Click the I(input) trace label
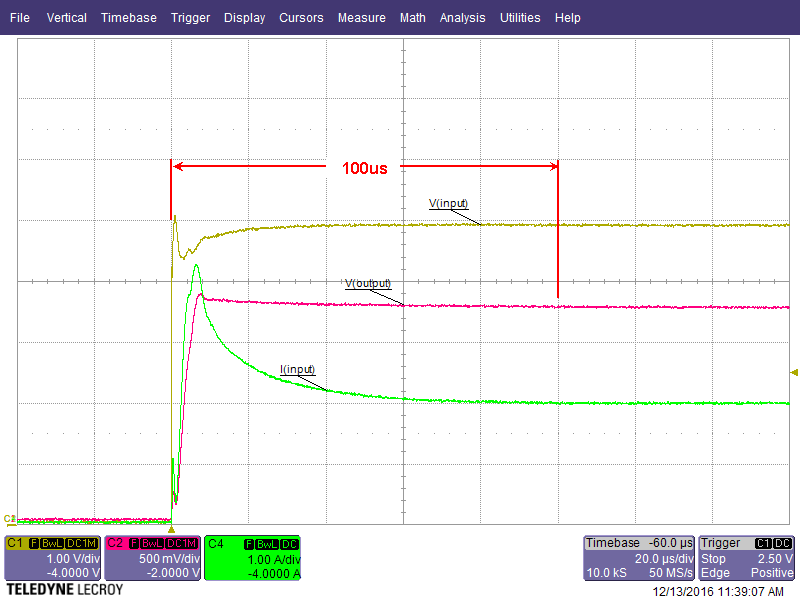Viewport: 800px width, 600px height. pos(297,369)
